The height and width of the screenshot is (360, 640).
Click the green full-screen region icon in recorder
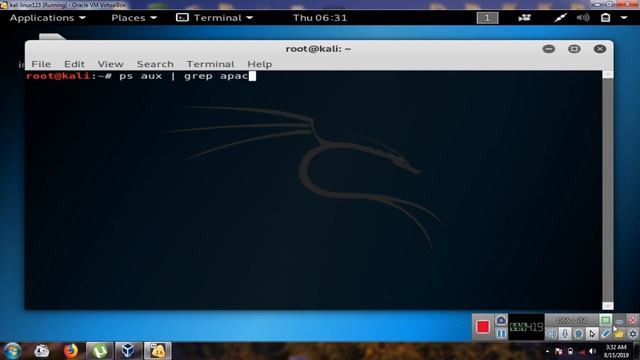click(606, 320)
